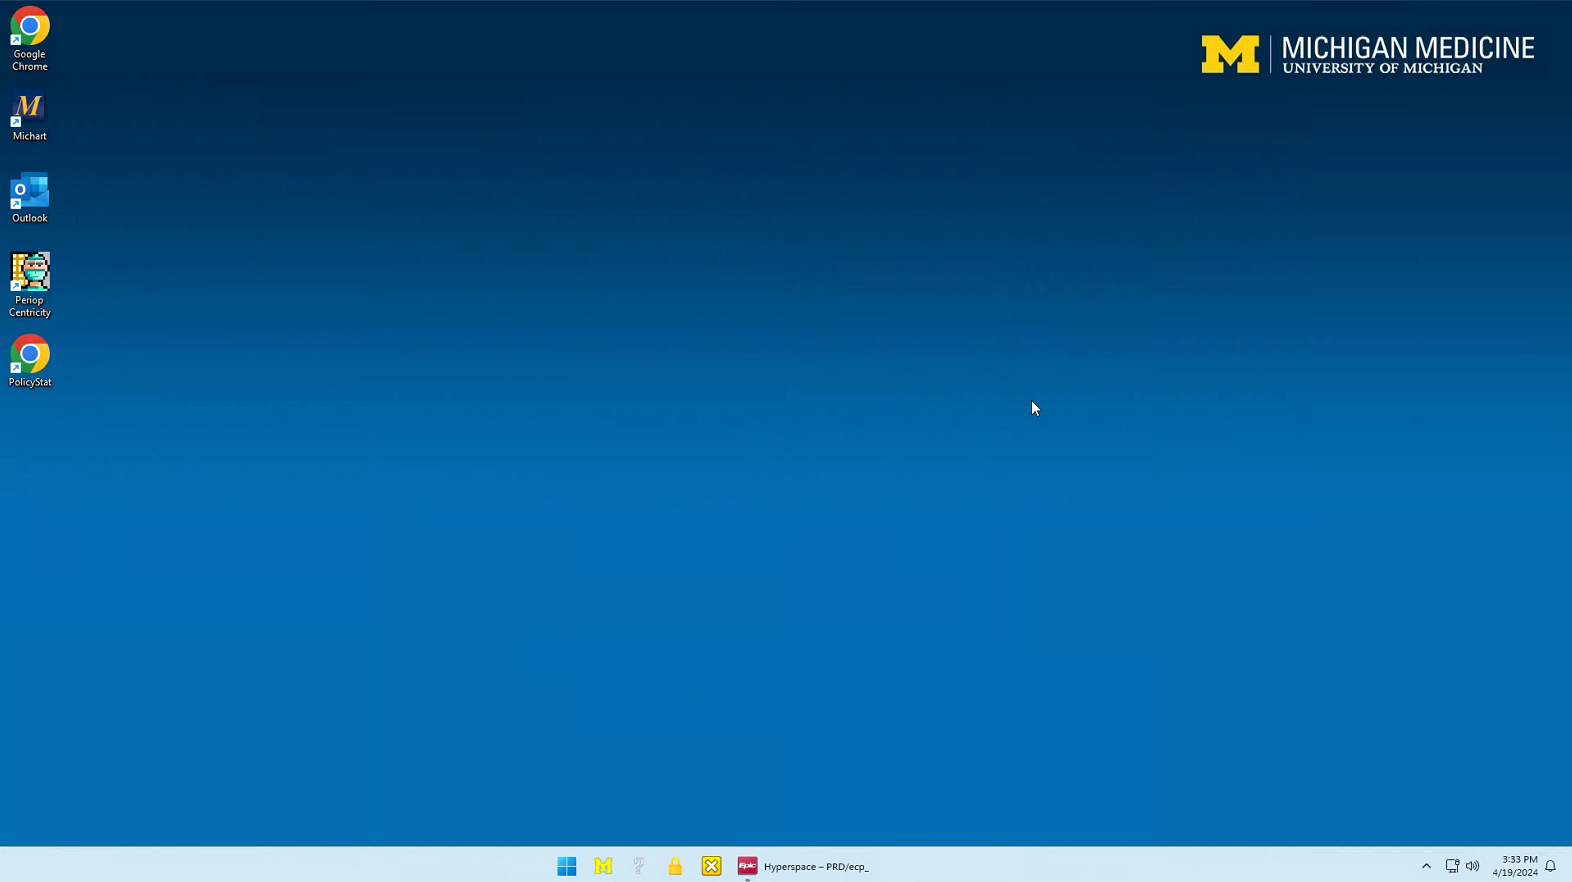Click the yellow block M wallpaper logo
The height and width of the screenshot is (882, 1572).
(1230, 54)
